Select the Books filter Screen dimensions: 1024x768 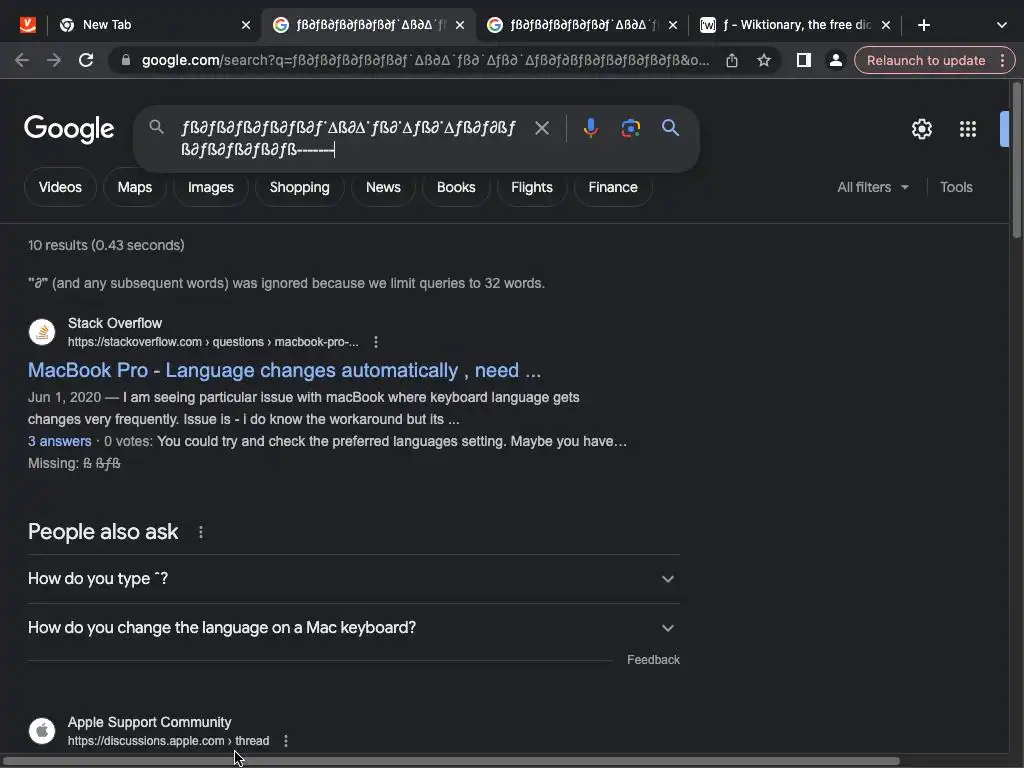[456, 187]
